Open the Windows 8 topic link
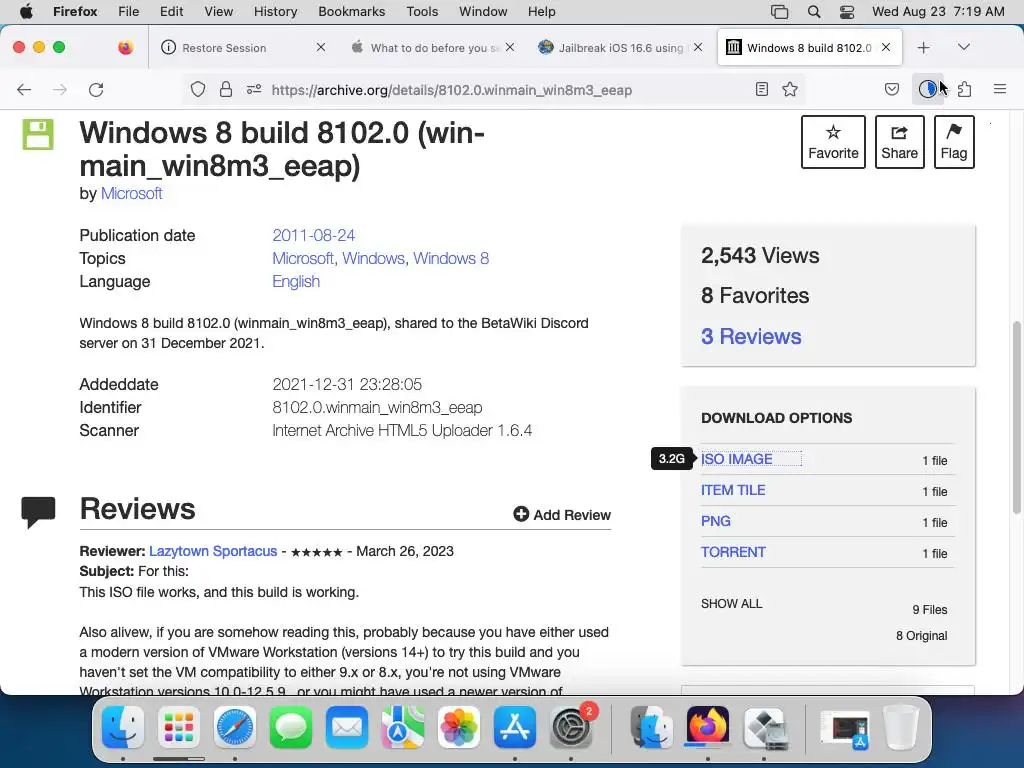This screenshot has height=768, width=1024. click(x=451, y=258)
